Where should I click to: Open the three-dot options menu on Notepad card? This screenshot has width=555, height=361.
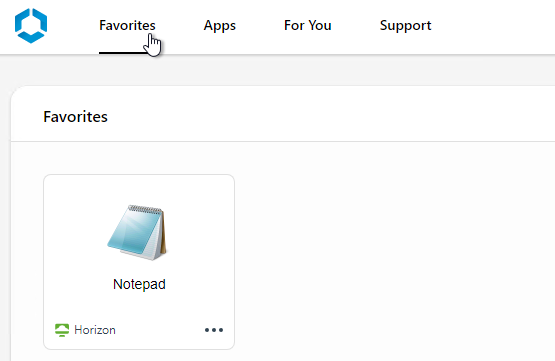214,330
